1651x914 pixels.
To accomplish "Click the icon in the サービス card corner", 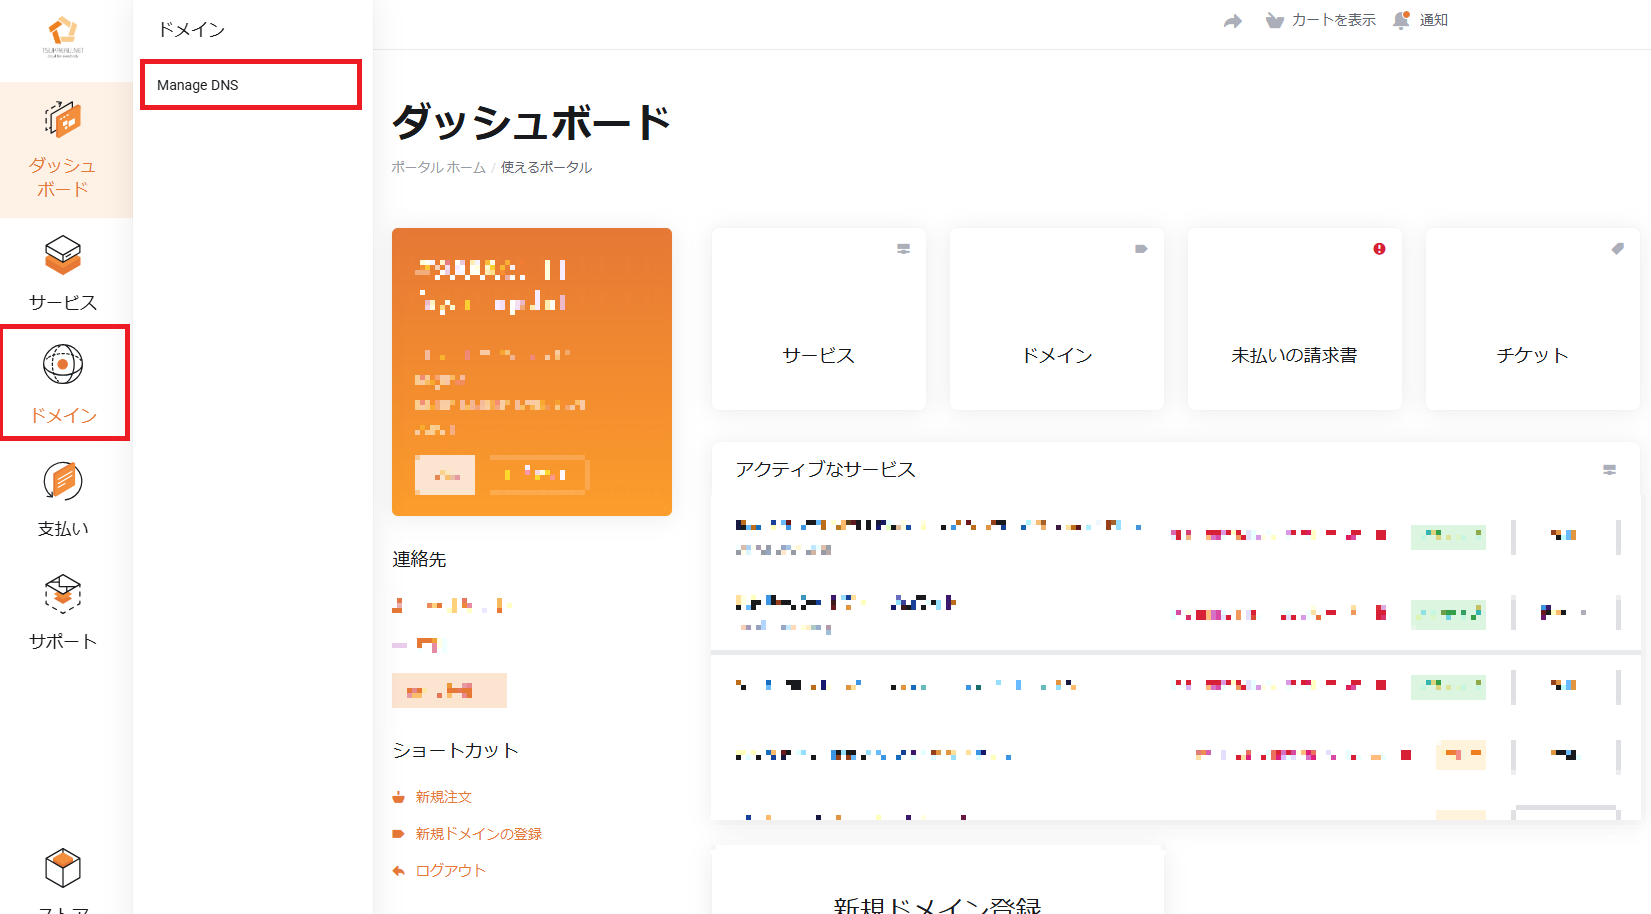I will point(903,249).
